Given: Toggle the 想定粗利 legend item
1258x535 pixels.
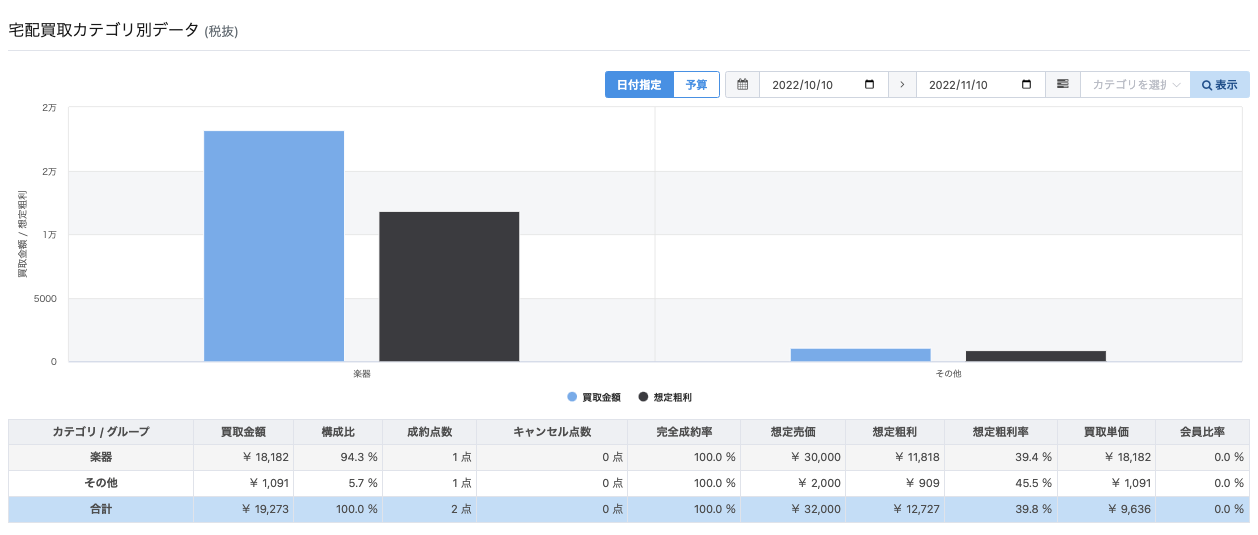Looking at the screenshot, I should click(665, 397).
